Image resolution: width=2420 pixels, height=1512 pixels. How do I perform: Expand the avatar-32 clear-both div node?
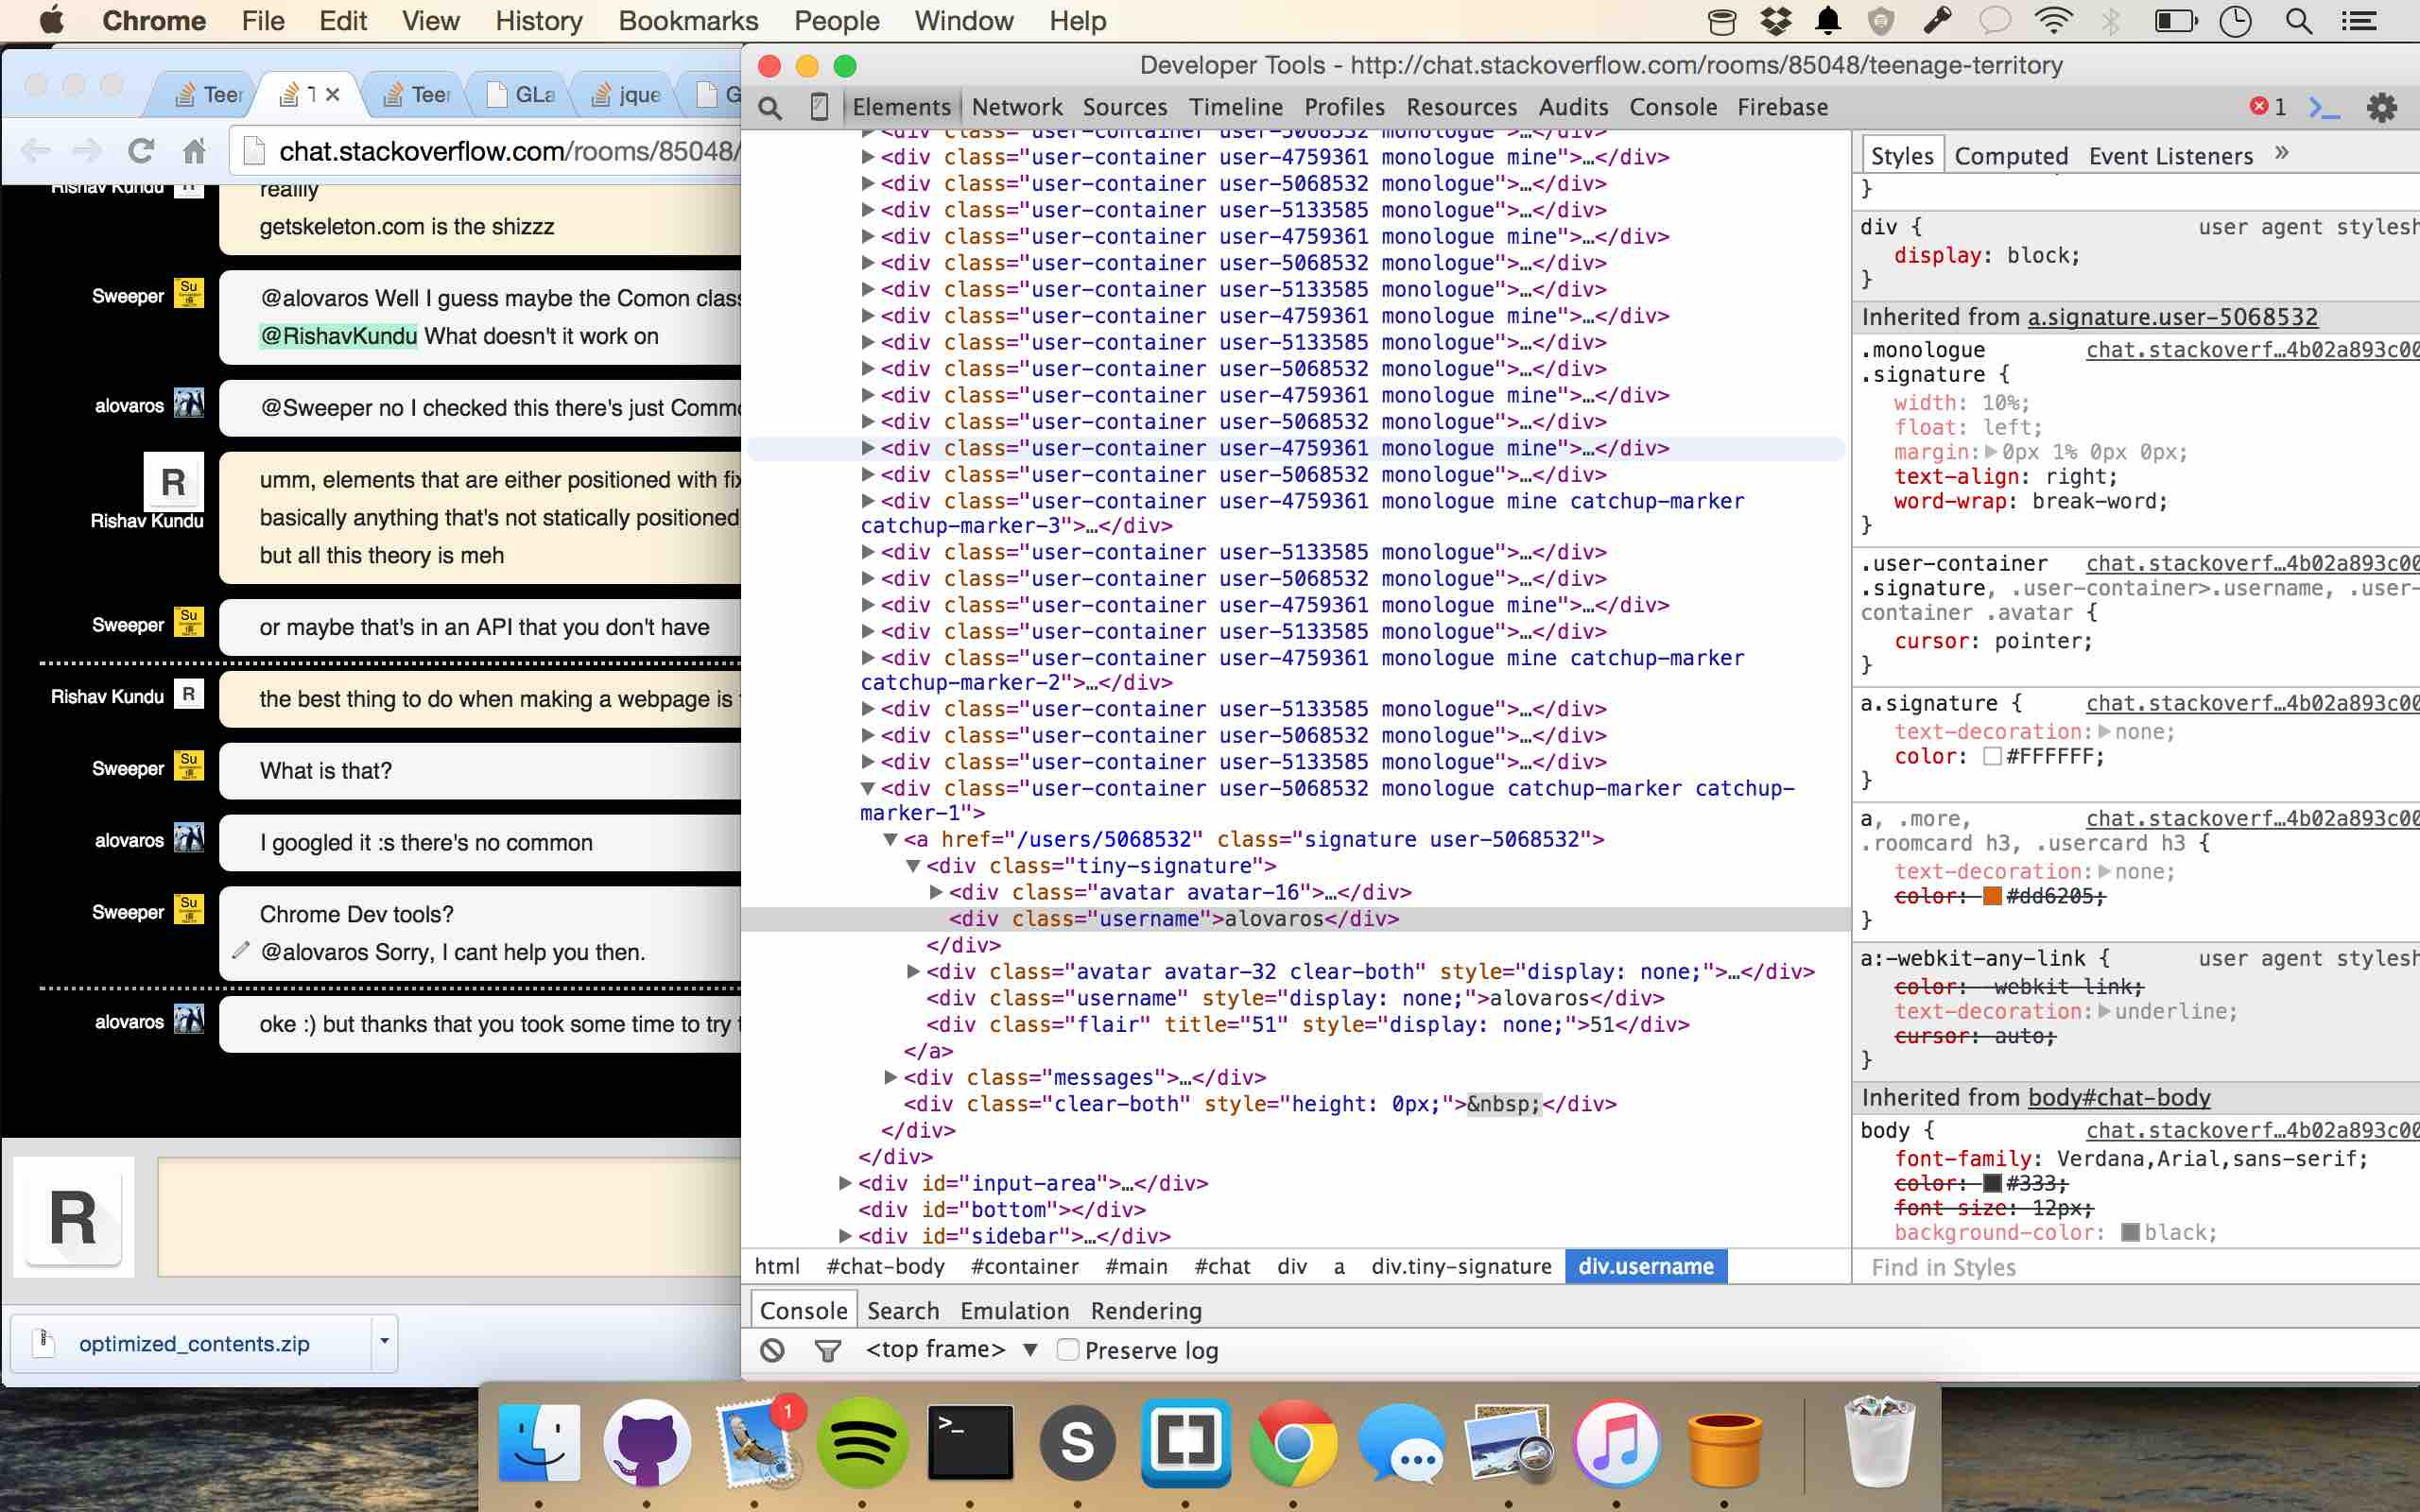(913, 971)
